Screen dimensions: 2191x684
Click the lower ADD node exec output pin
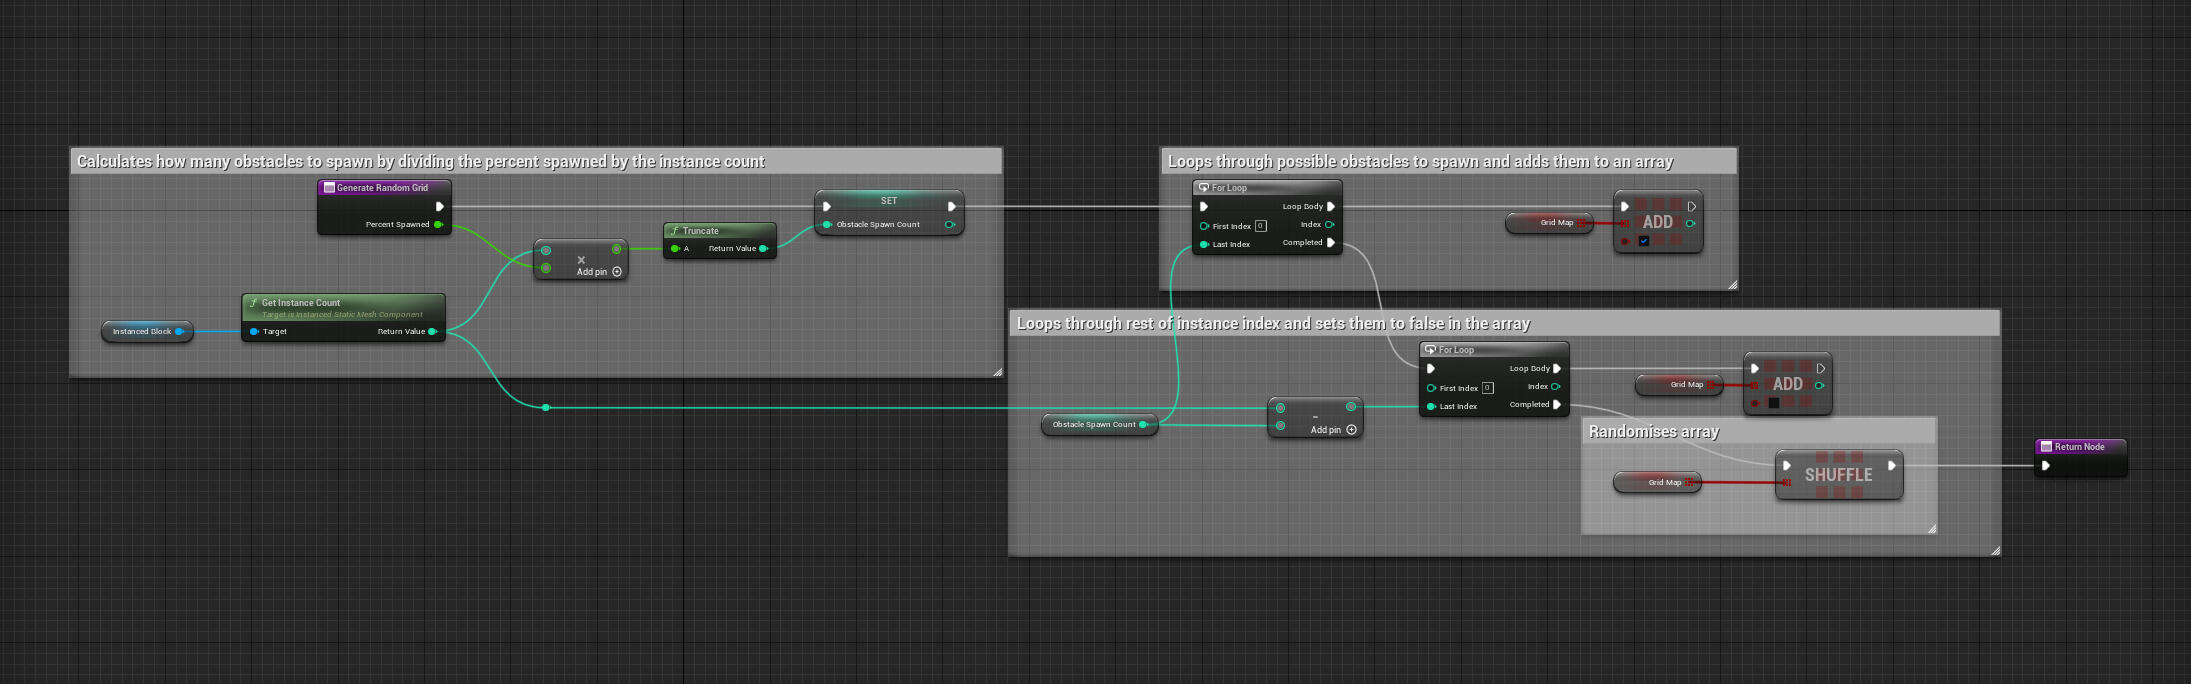point(1820,369)
